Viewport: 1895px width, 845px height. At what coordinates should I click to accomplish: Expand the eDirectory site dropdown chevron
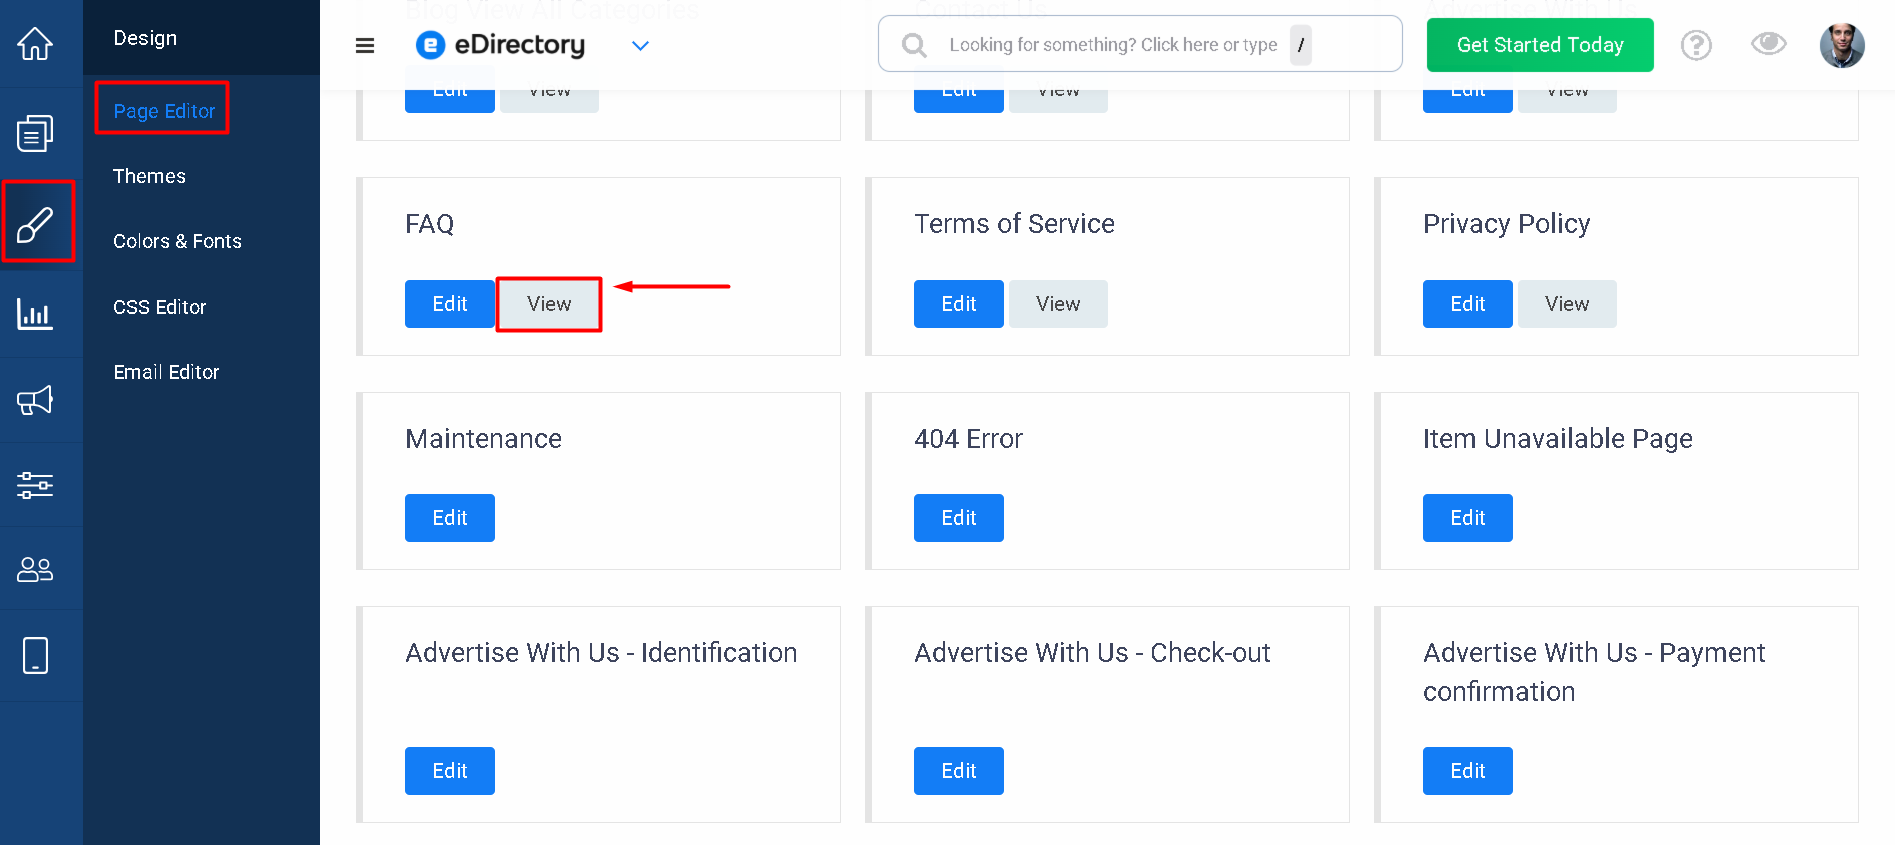[640, 46]
